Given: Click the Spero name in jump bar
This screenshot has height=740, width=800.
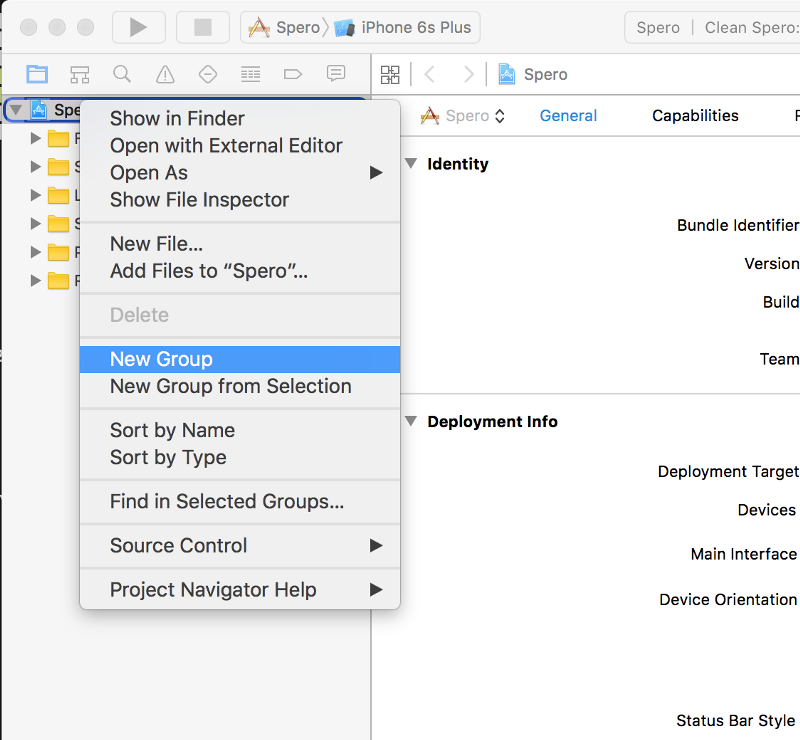Looking at the screenshot, I should click(545, 75).
